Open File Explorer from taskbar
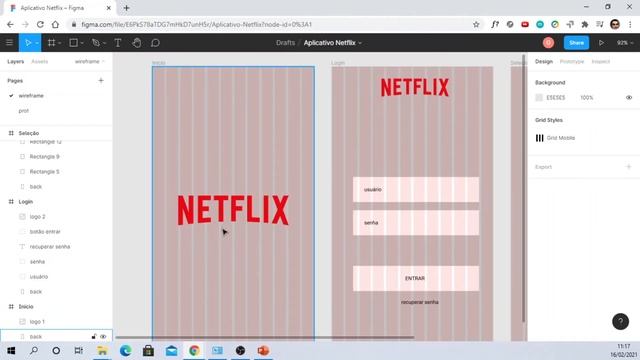 [x=102, y=351]
